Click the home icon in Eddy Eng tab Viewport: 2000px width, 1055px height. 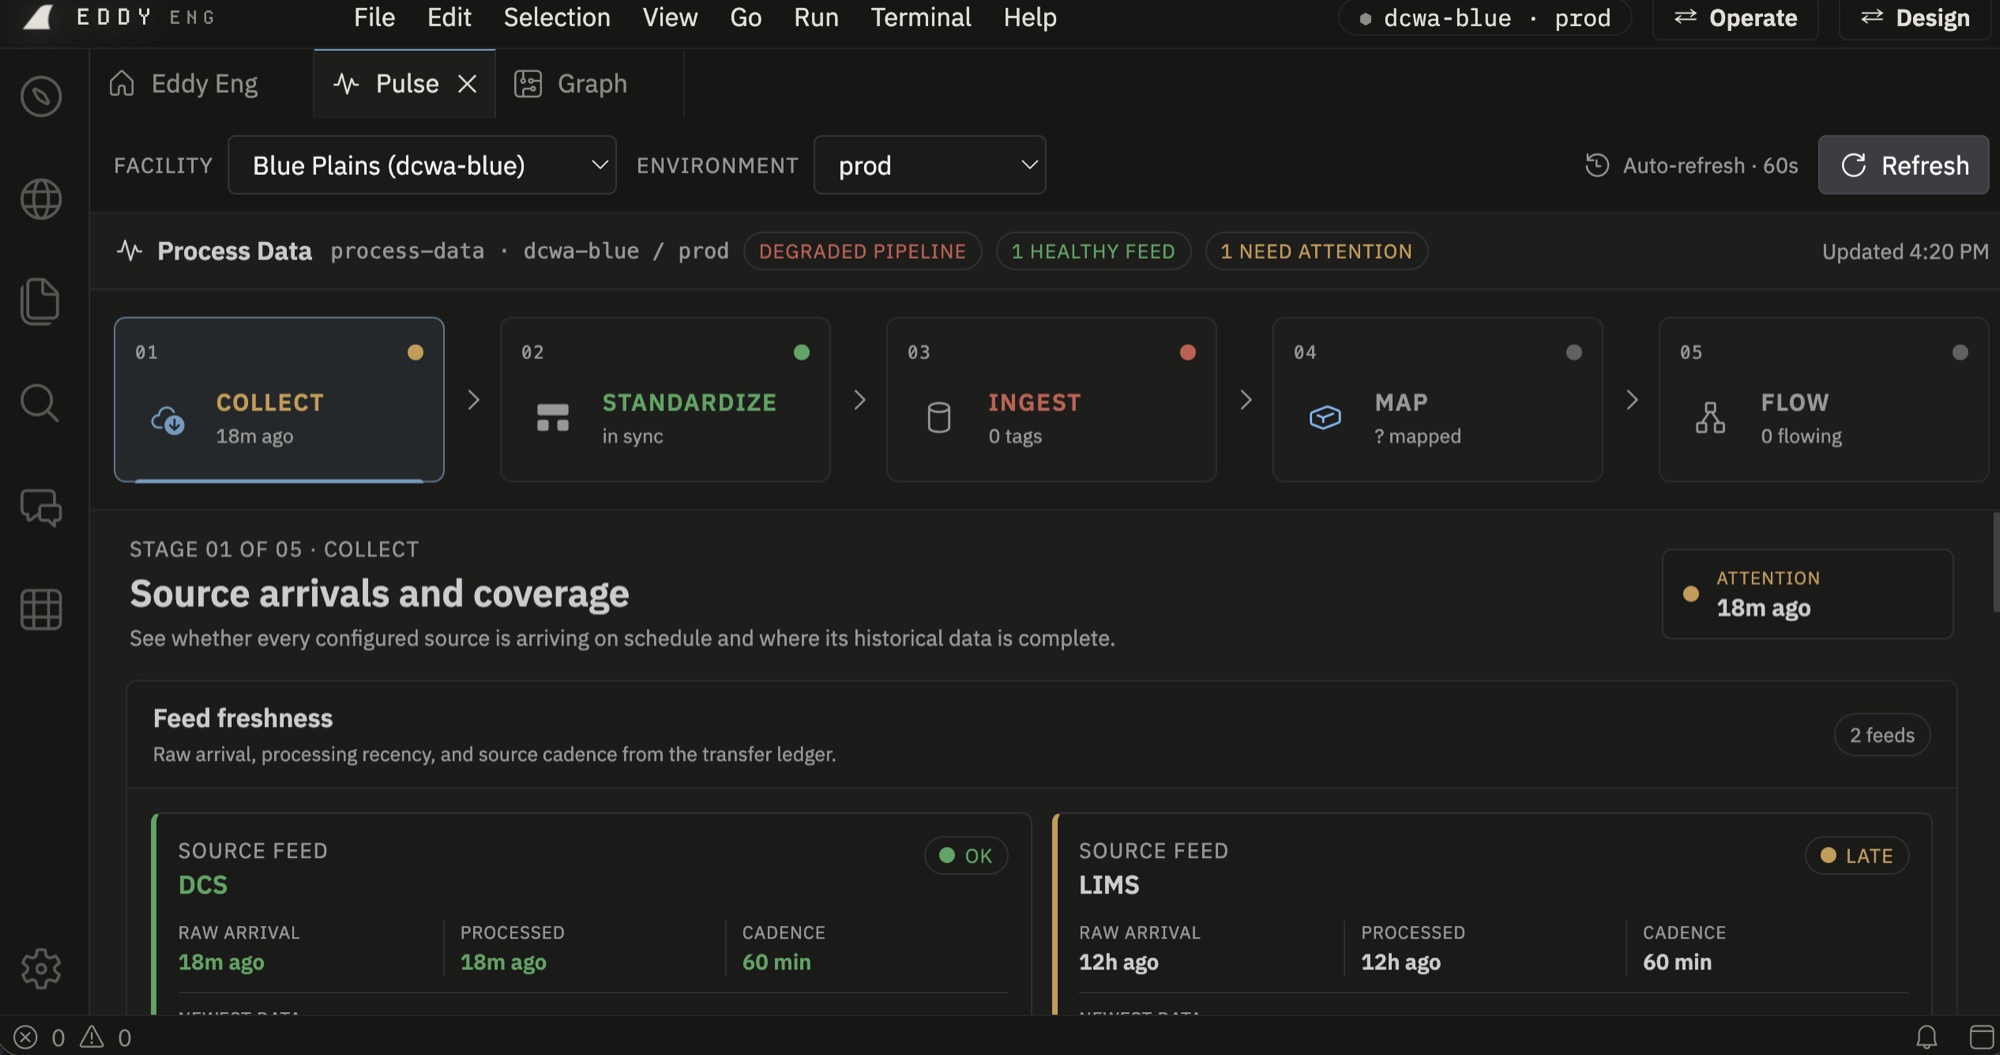tap(122, 83)
